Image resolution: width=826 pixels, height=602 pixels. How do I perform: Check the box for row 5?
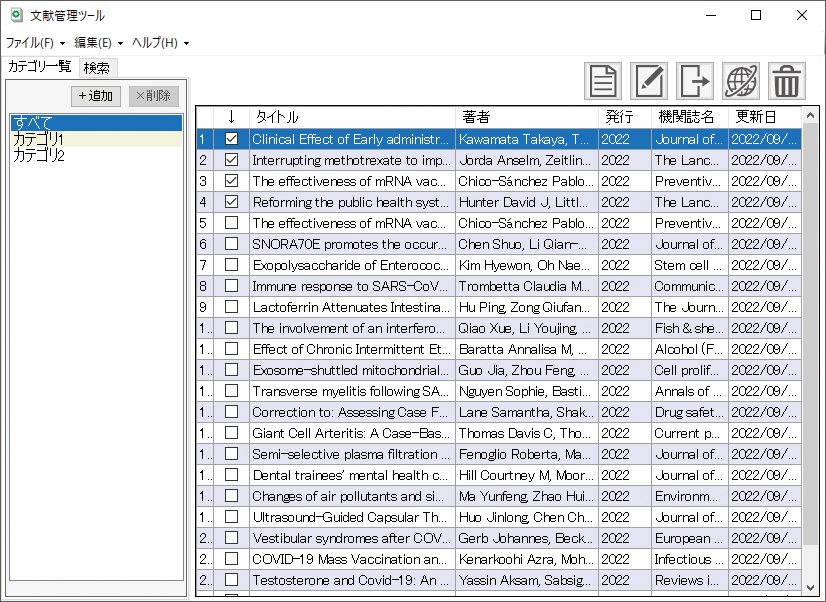(x=232, y=223)
